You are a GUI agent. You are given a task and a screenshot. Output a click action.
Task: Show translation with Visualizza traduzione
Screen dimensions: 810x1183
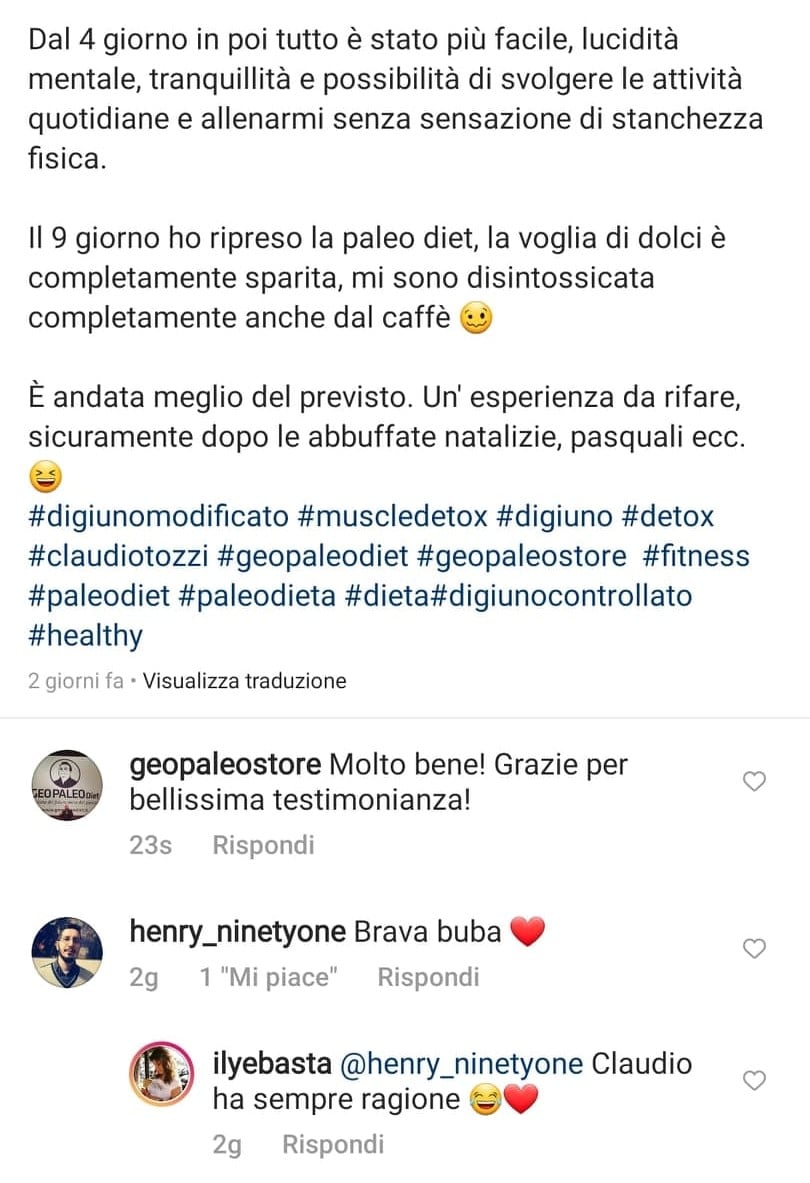pyautogui.click(x=244, y=681)
